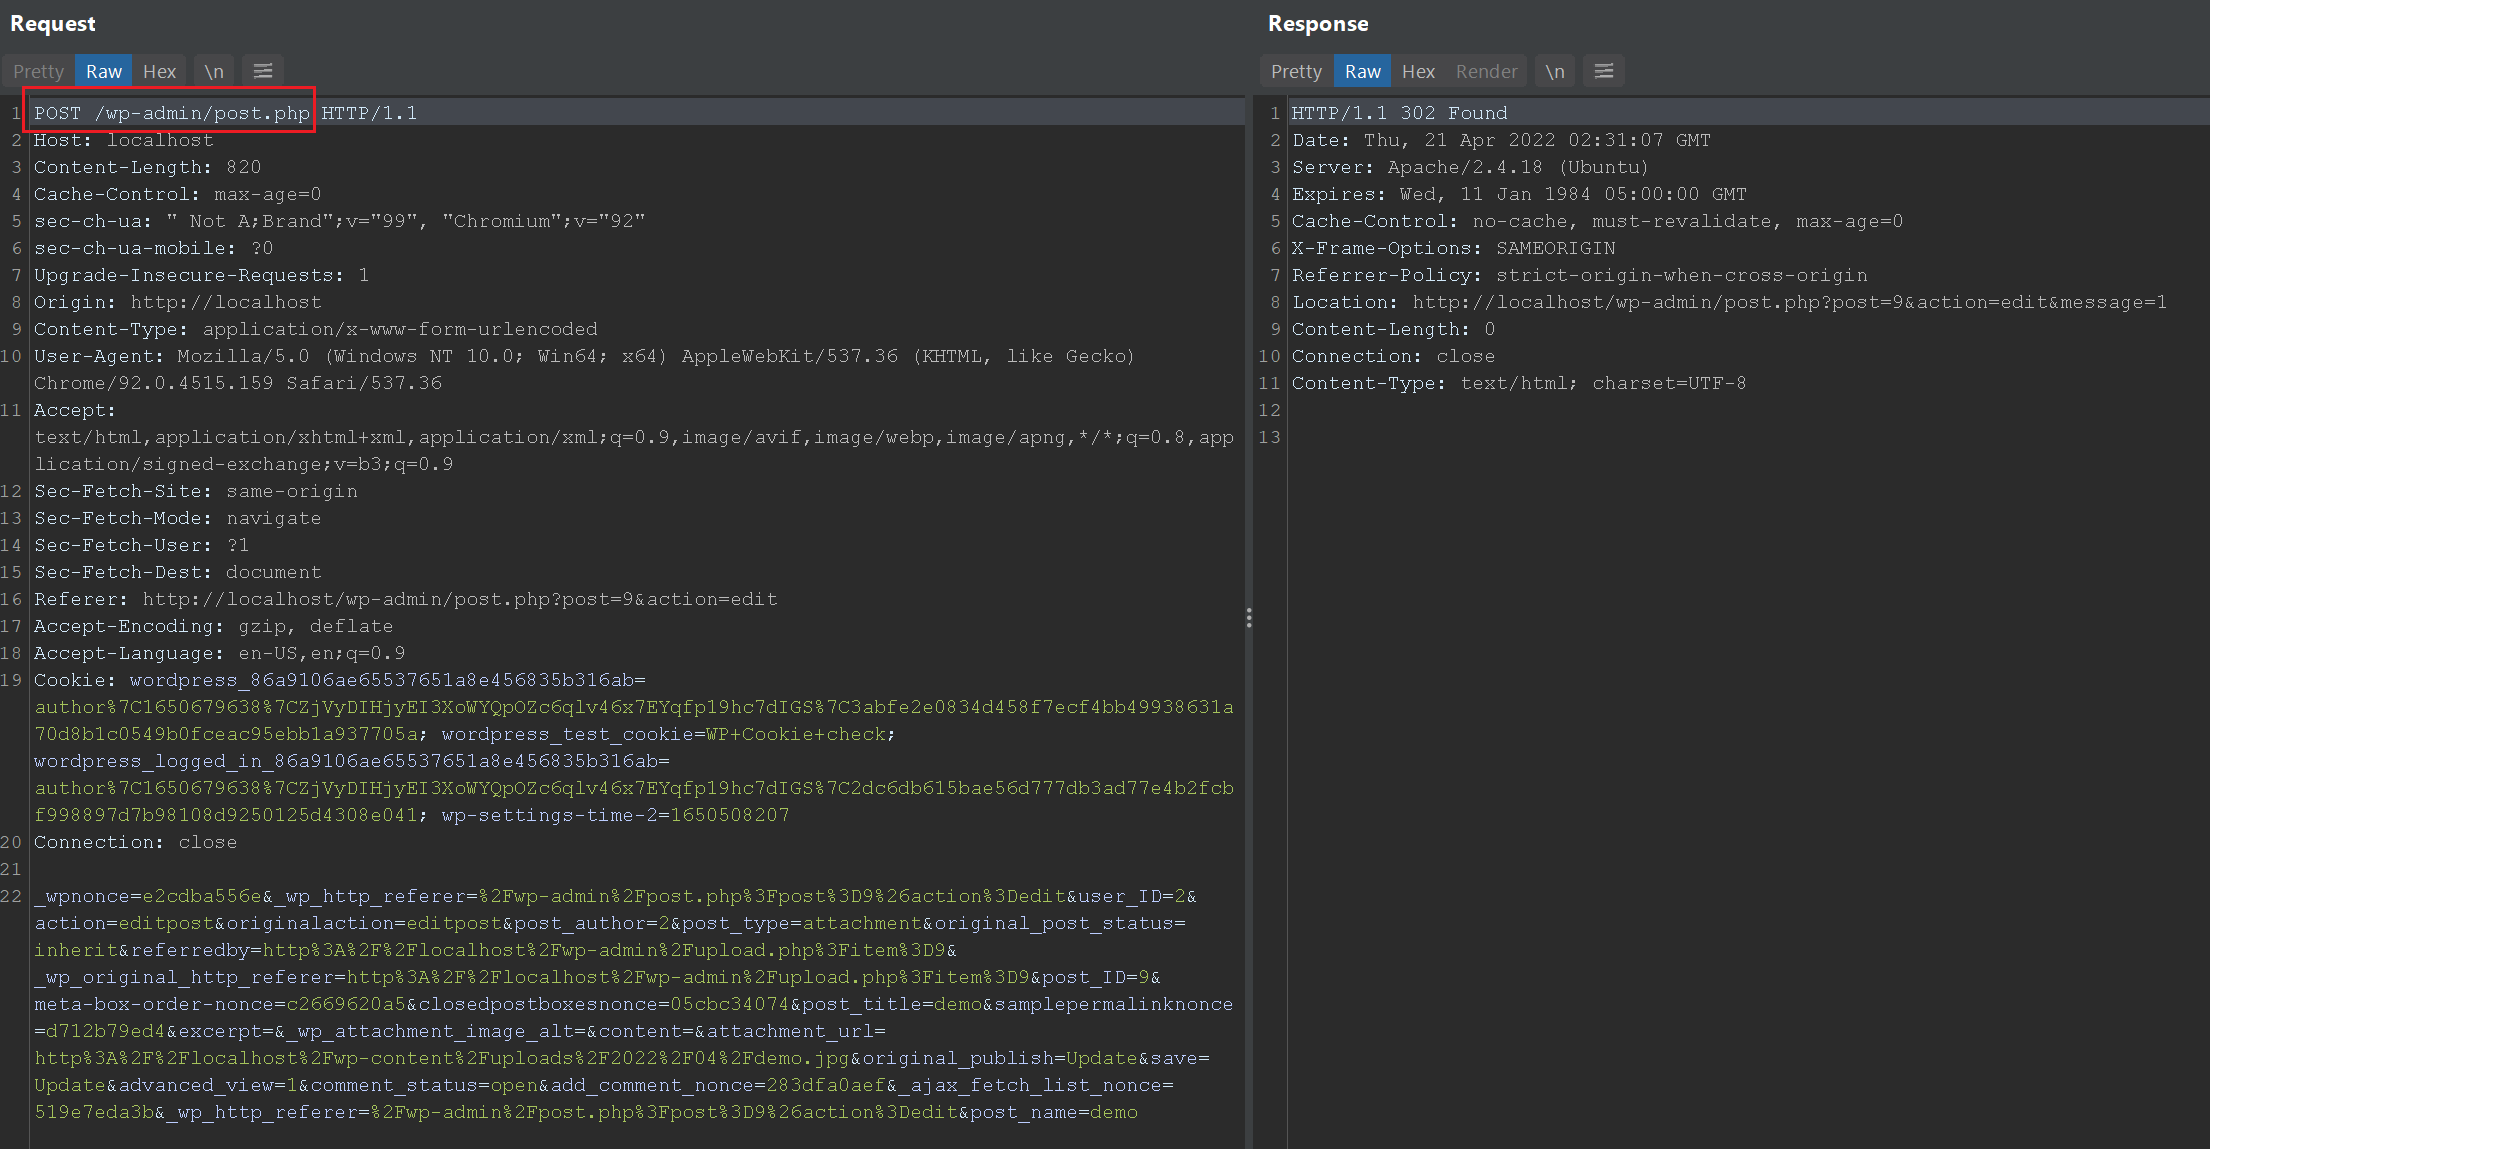Click the 'Sec-Fetch-Mode: navigate' header
The image size is (2504, 1149).
[x=178, y=518]
